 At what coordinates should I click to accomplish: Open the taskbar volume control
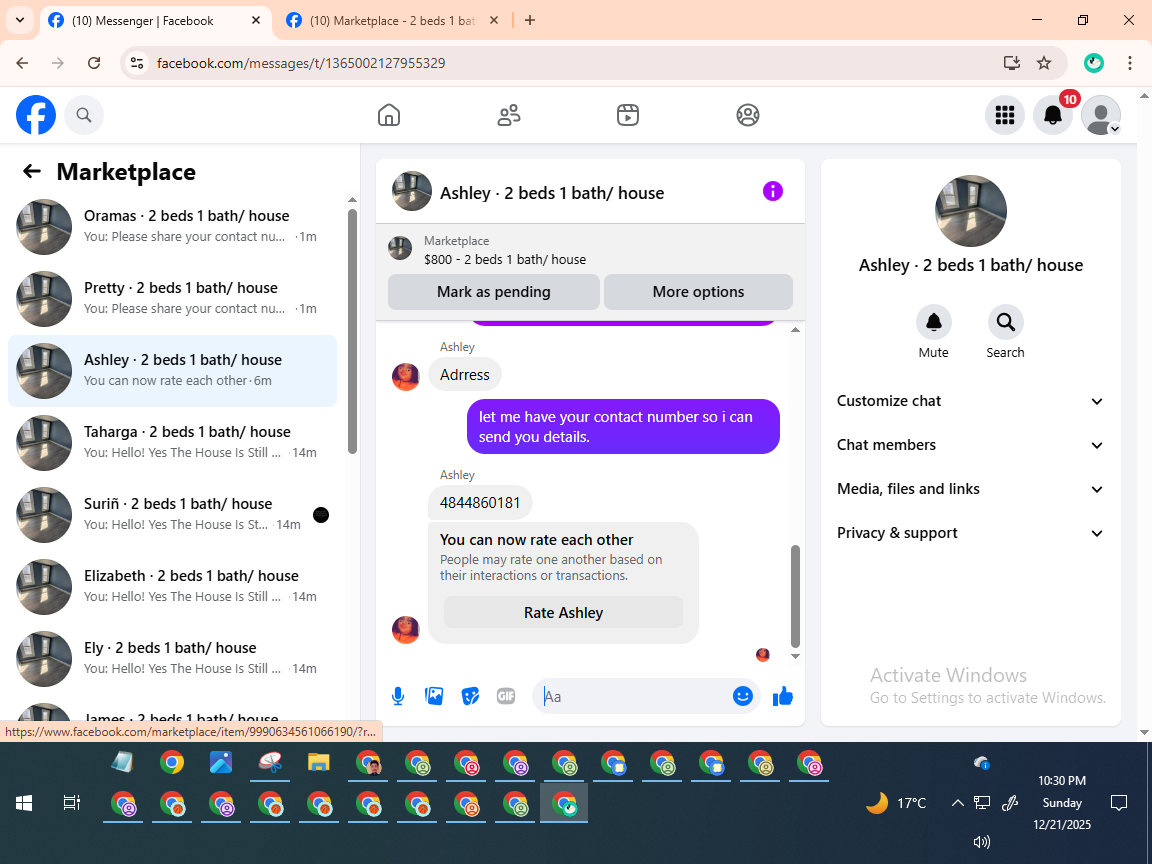(x=982, y=842)
